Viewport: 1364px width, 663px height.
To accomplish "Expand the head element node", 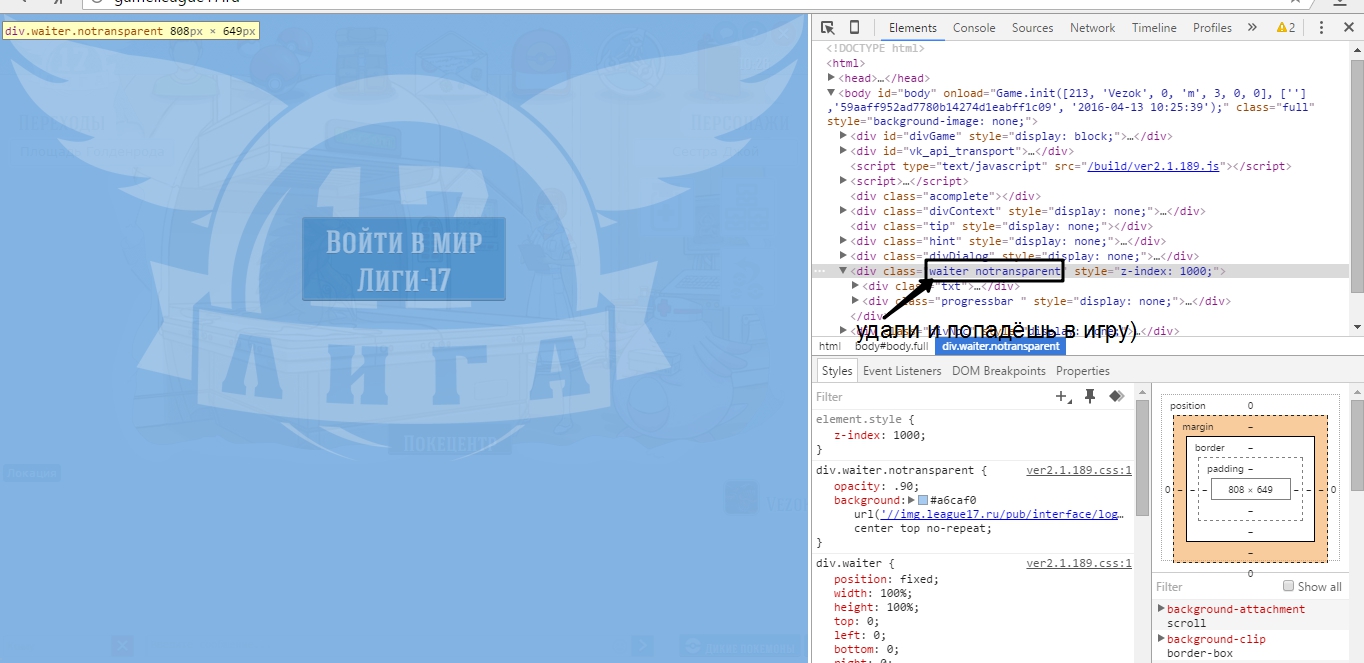I will click(832, 78).
